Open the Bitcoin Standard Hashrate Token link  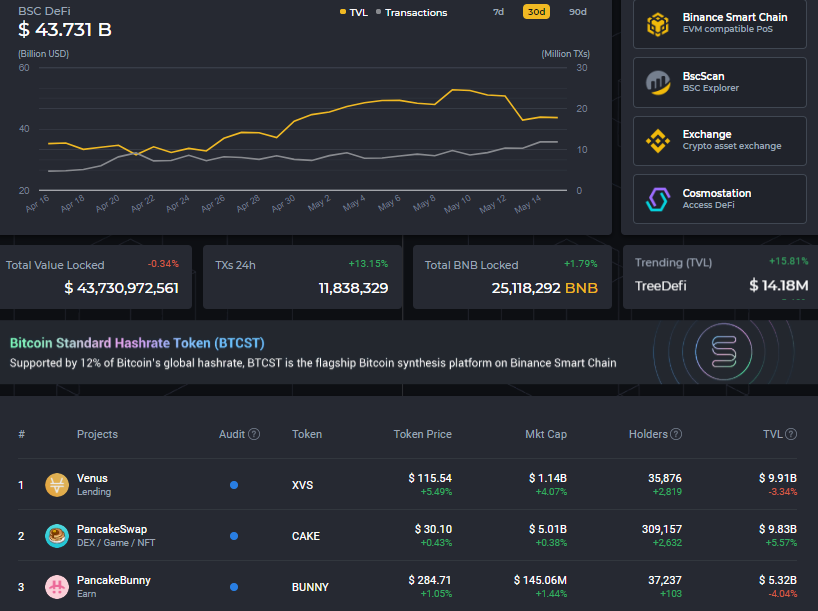click(x=136, y=342)
